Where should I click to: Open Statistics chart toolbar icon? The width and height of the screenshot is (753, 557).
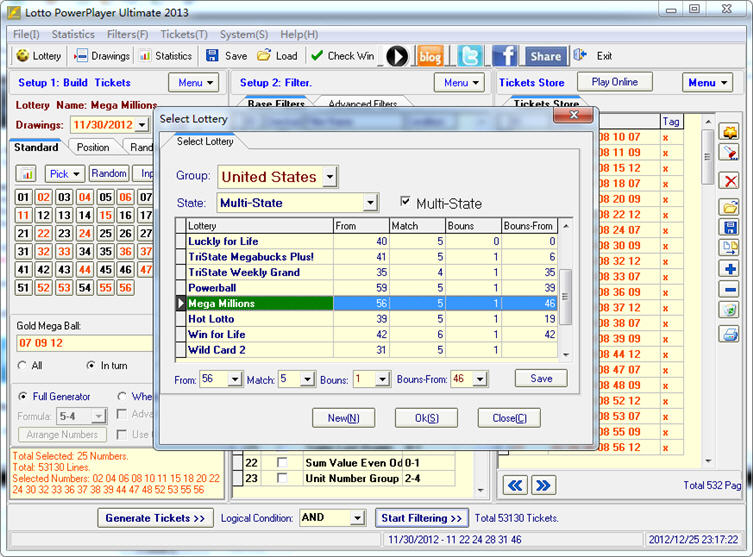coord(144,56)
